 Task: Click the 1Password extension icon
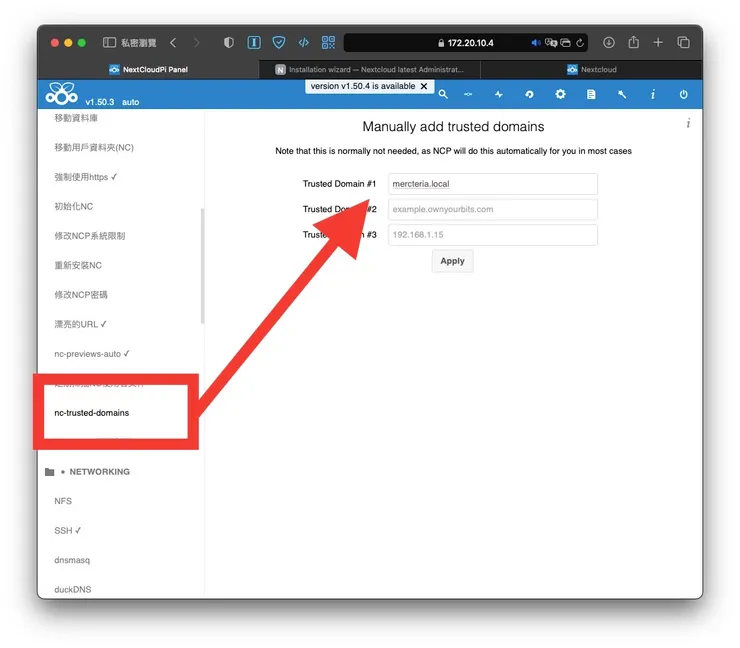254,42
